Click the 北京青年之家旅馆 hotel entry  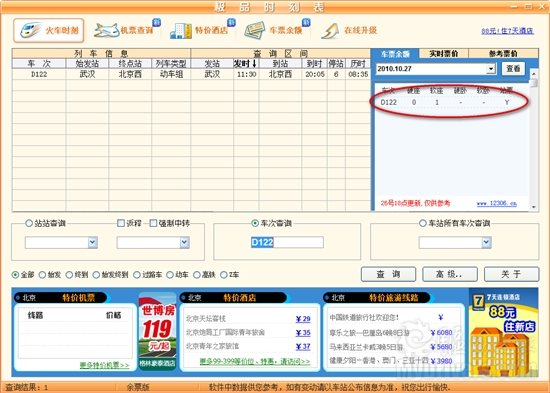pyautogui.click(x=213, y=346)
